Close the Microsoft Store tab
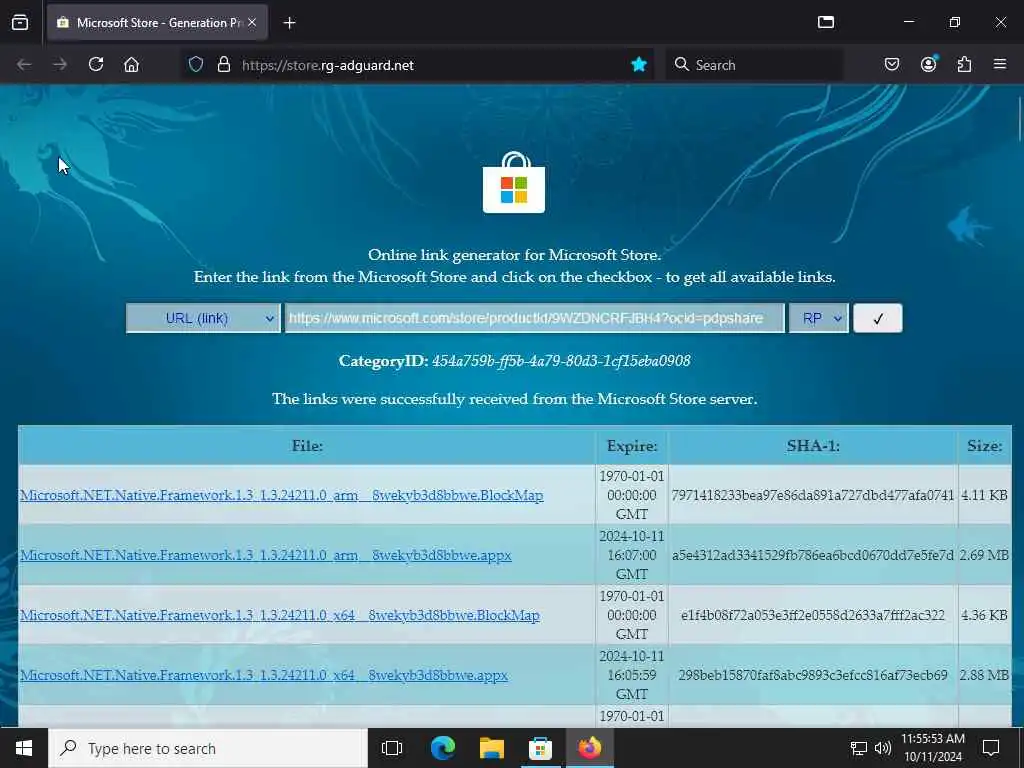This screenshot has width=1024, height=768. [x=252, y=22]
